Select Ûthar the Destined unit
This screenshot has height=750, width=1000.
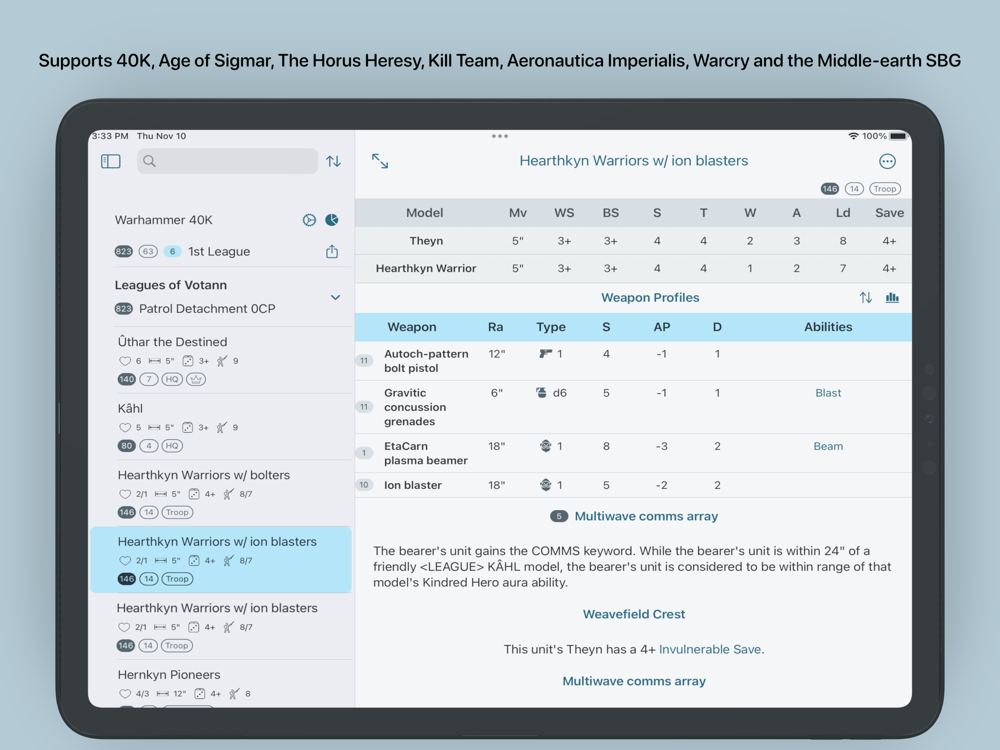221,360
